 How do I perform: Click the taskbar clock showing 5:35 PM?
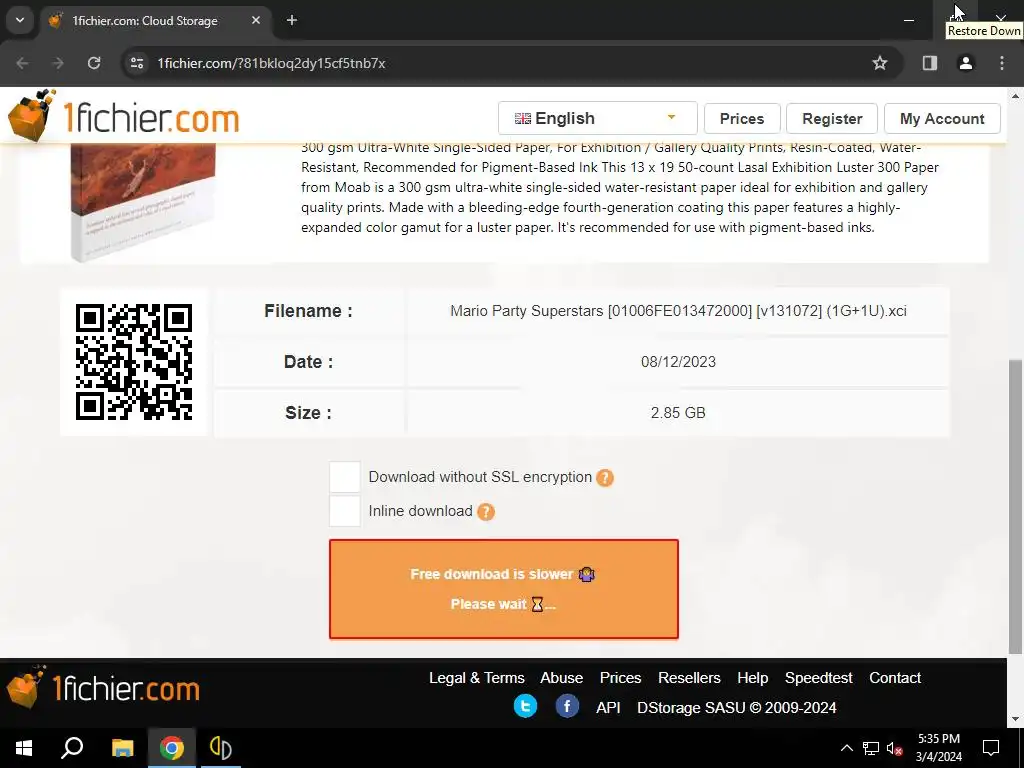[938, 748]
